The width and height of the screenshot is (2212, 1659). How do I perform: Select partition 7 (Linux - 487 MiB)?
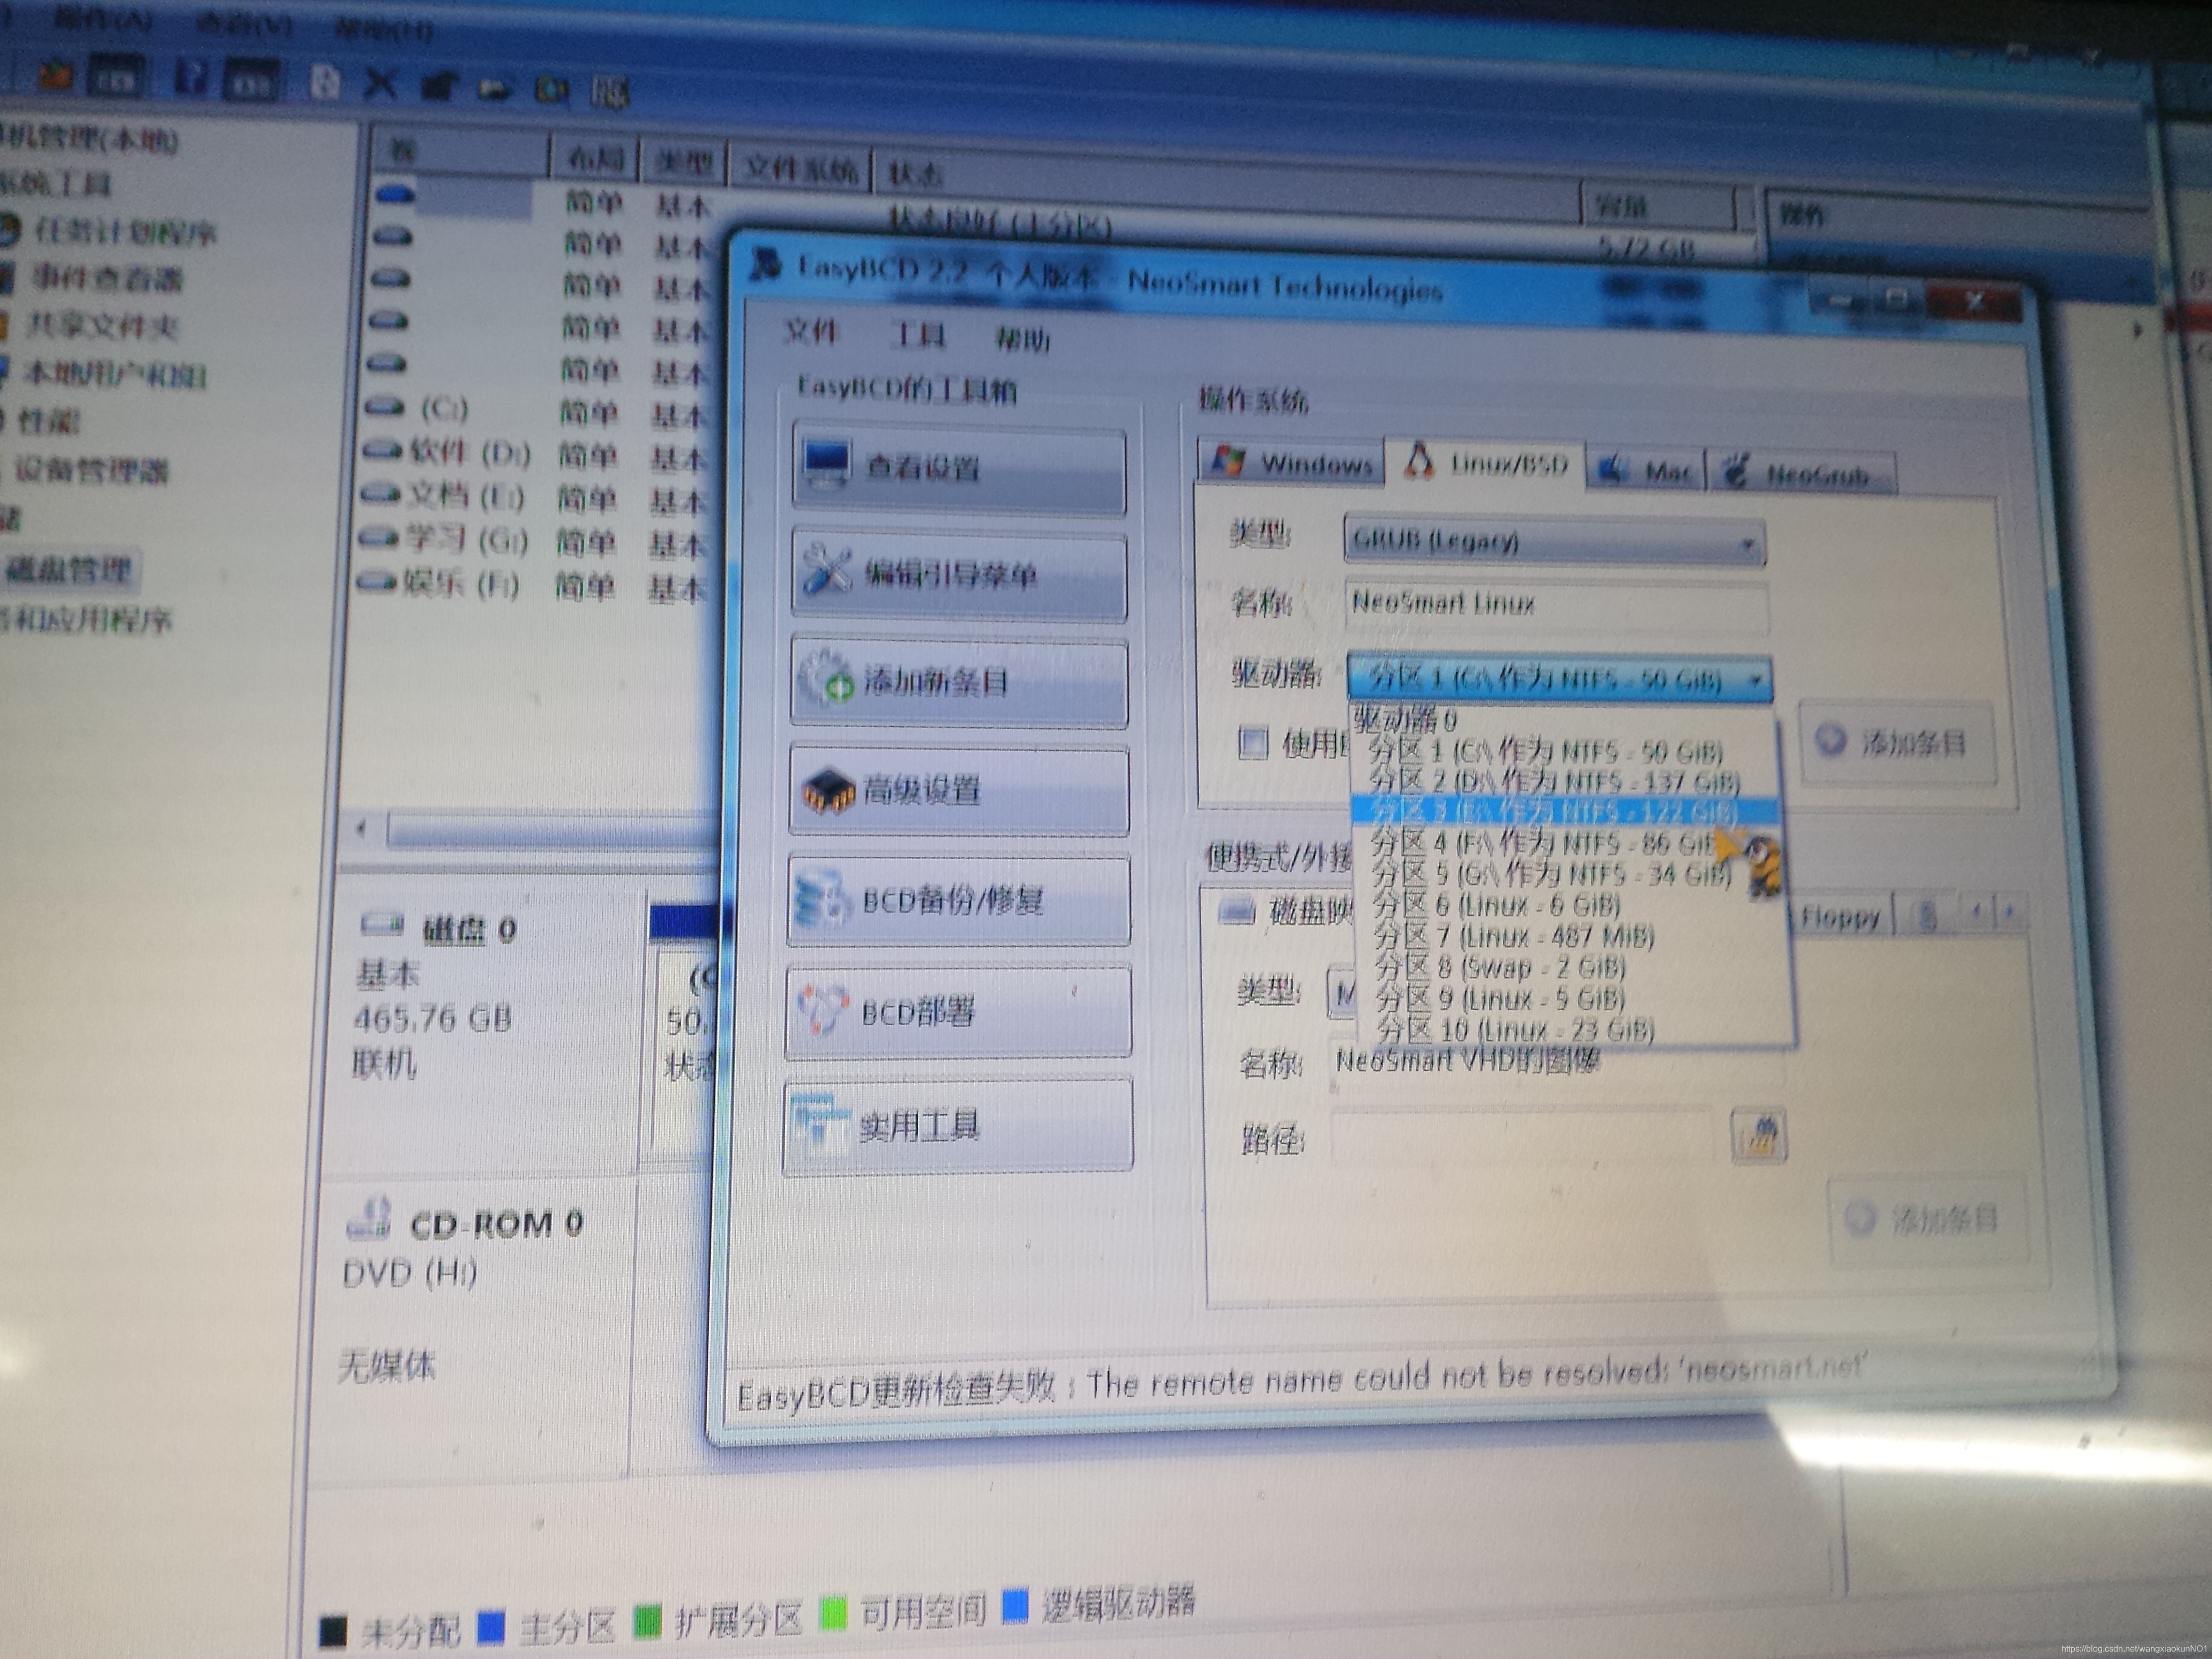1513,936
